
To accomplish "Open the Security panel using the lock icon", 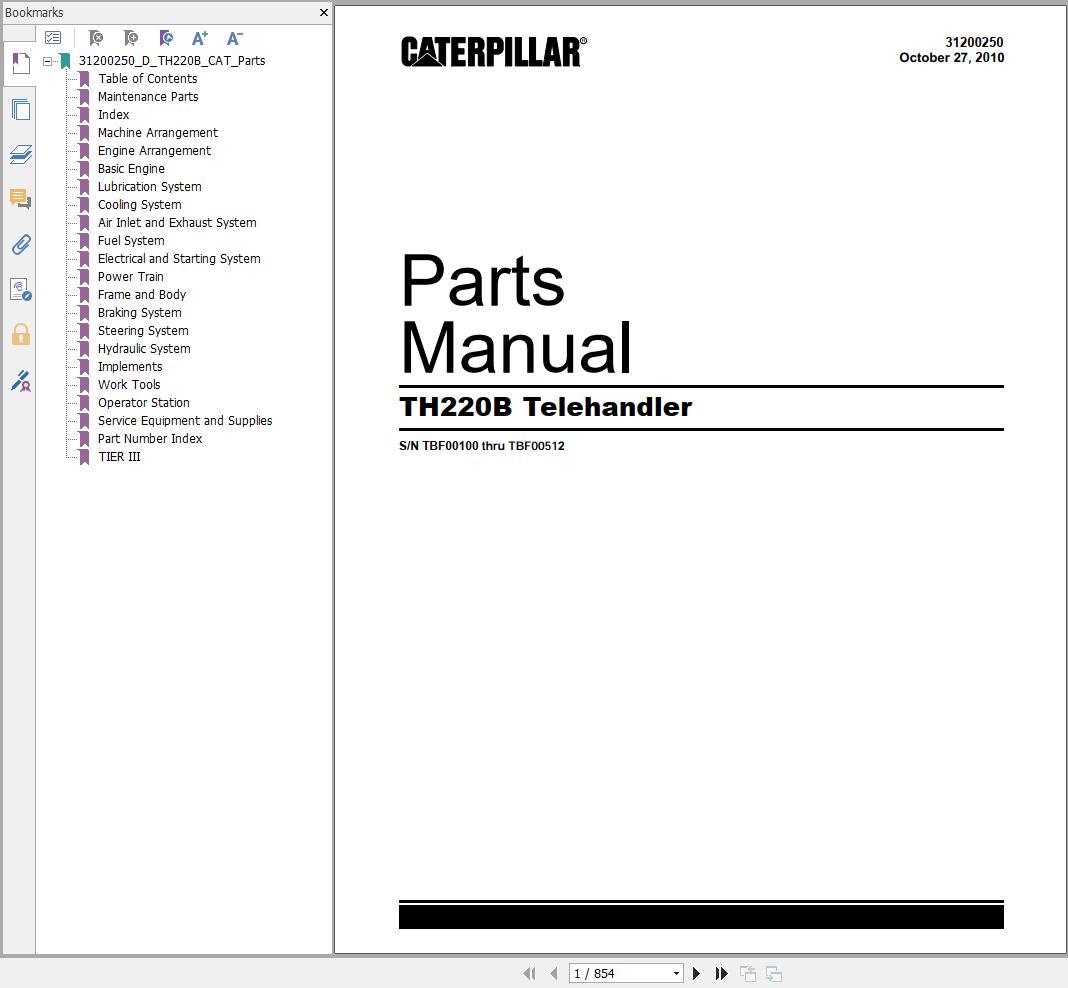I will point(20,334).
